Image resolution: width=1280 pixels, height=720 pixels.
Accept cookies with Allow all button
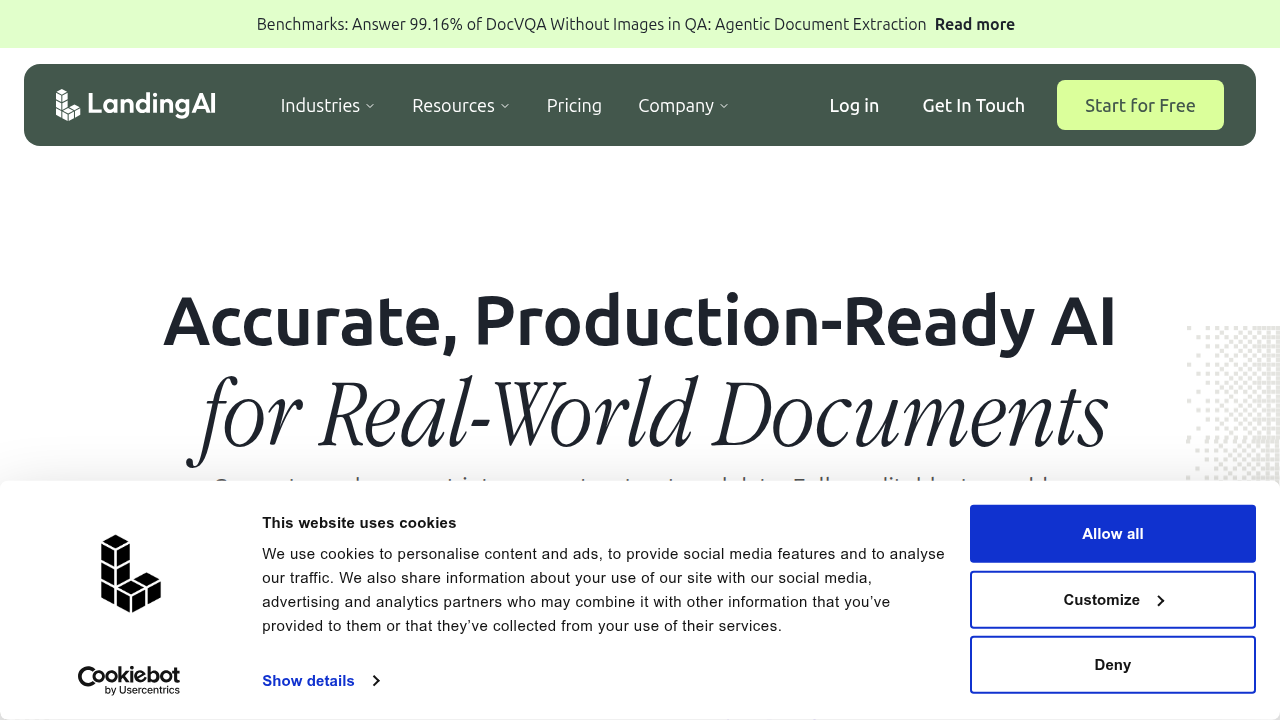(x=1113, y=534)
